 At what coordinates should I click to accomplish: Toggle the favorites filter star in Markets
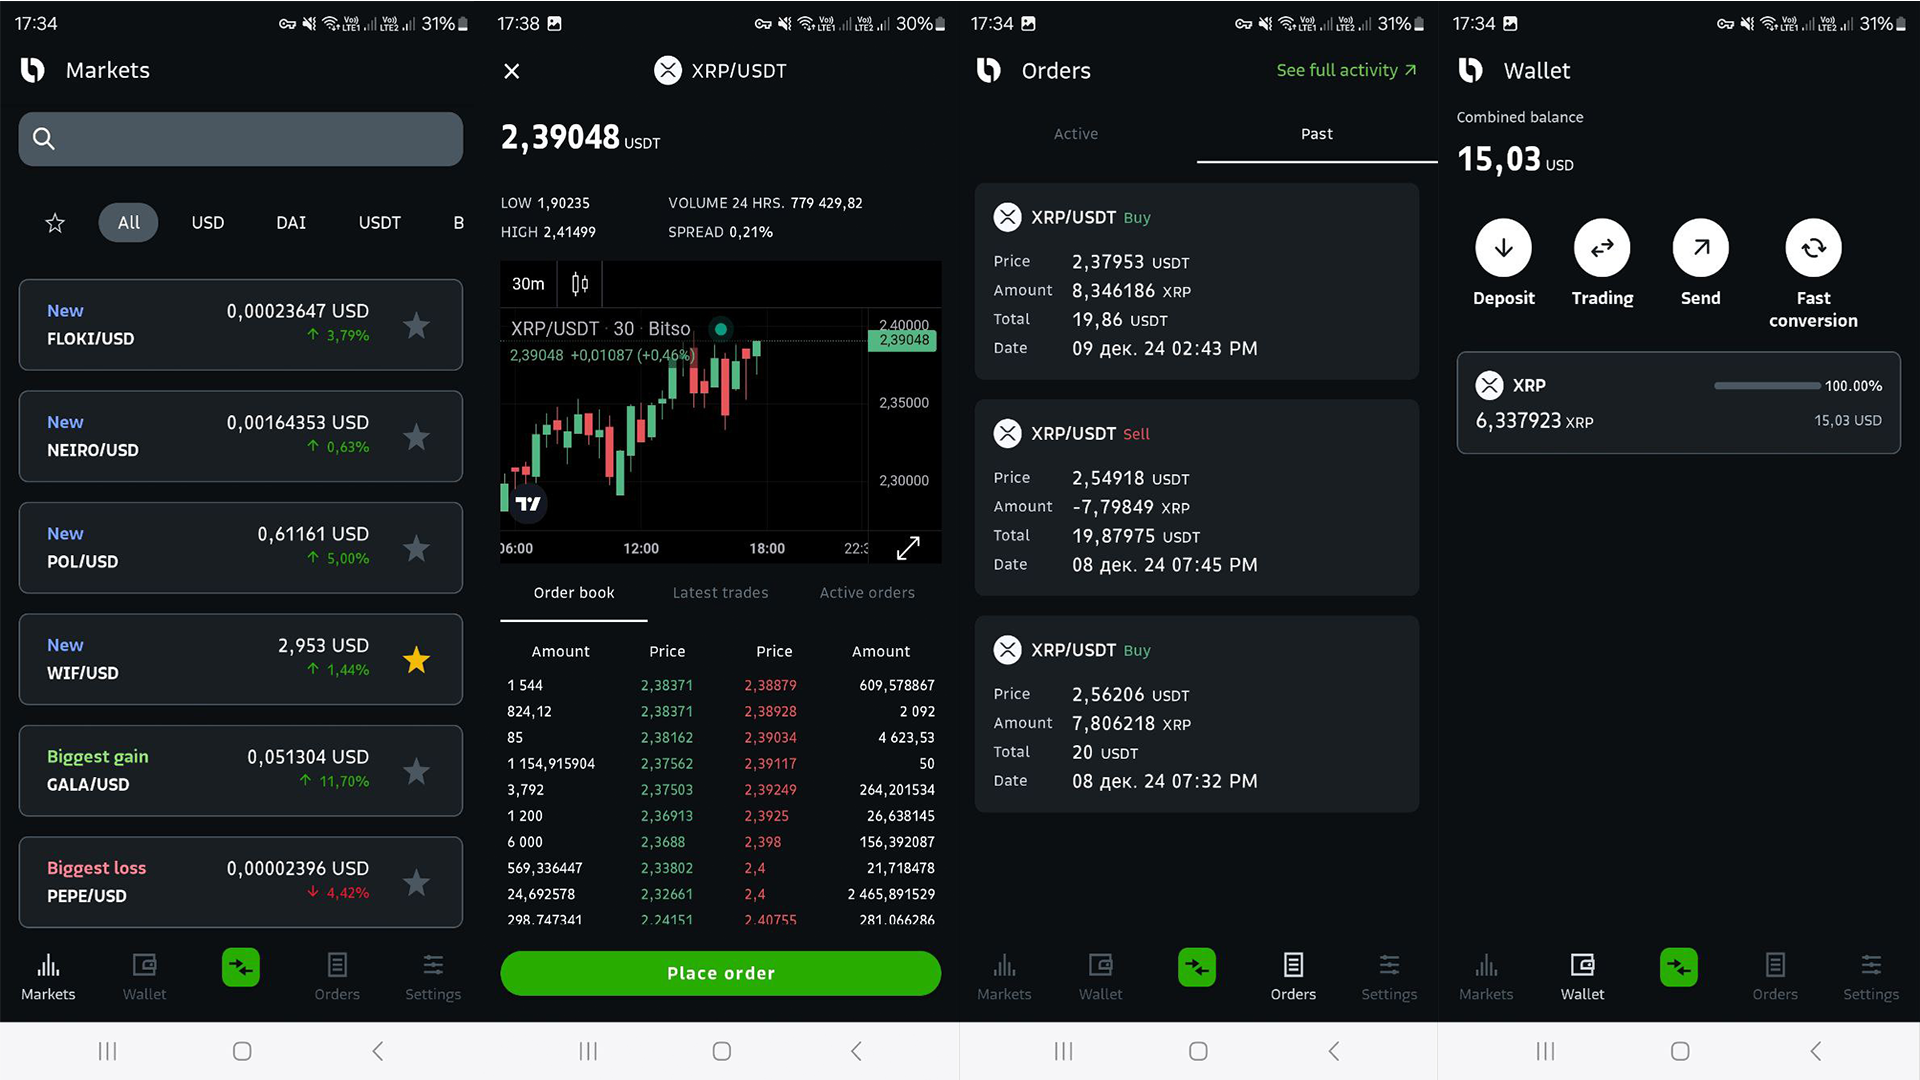coord(55,222)
